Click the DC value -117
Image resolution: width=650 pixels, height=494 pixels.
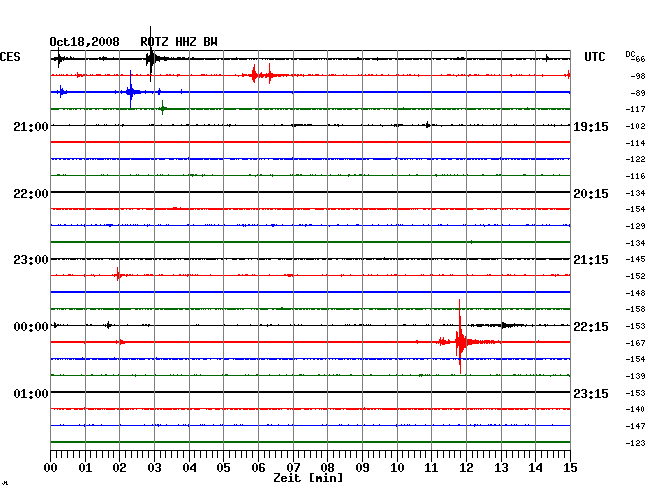click(x=635, y=109)
